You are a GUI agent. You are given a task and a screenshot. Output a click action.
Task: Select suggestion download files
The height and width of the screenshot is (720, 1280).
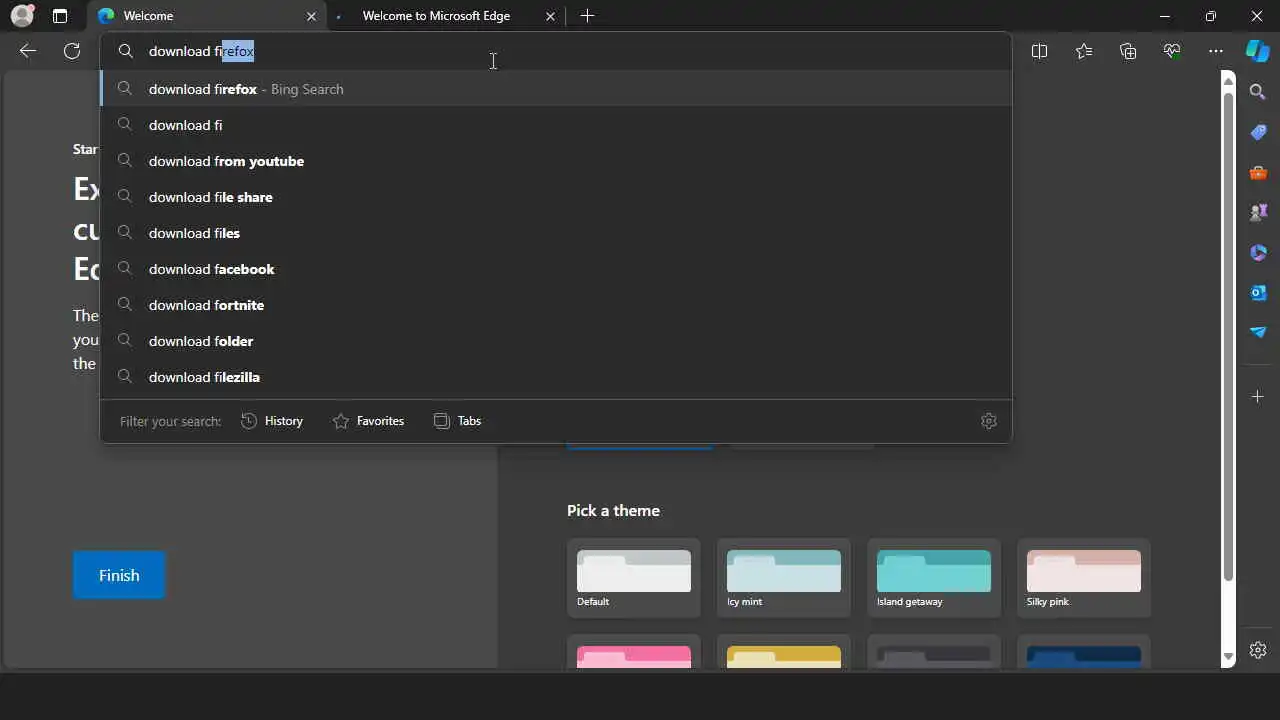556,233
